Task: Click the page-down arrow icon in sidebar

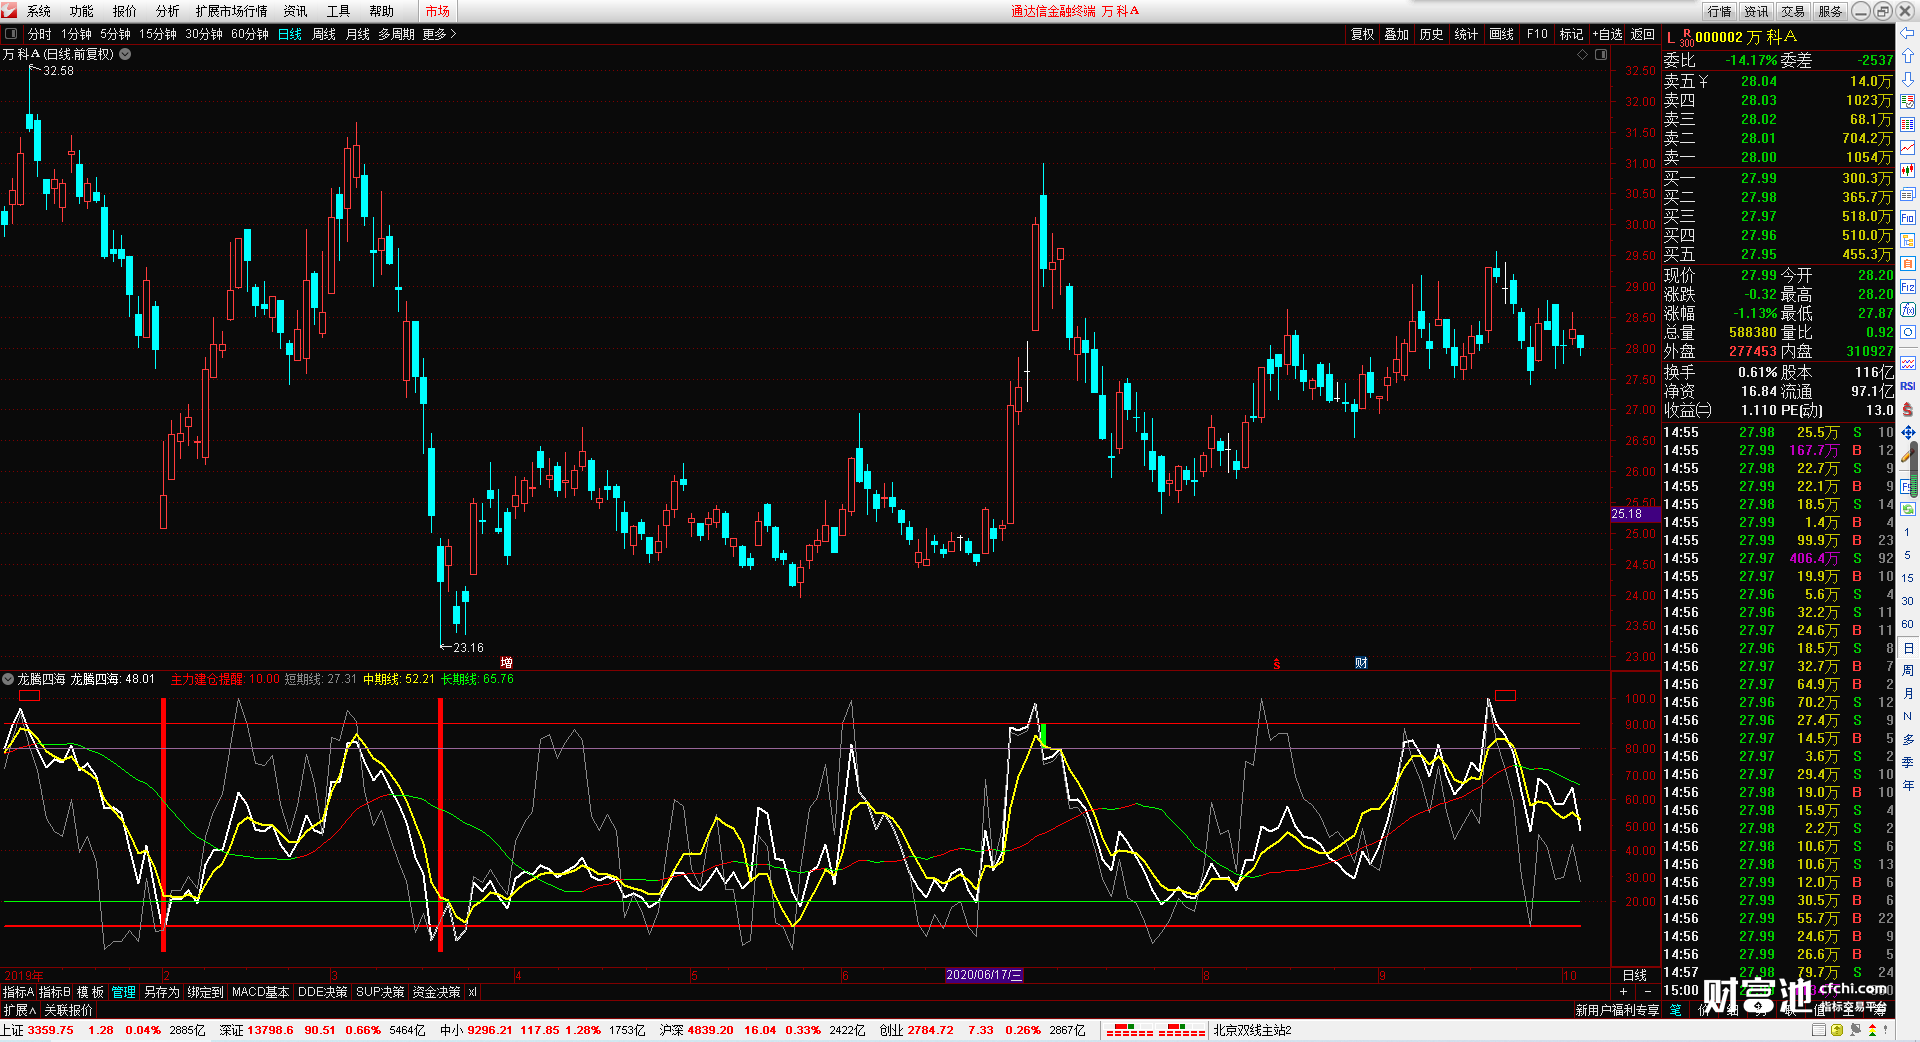Action: 1908,79
